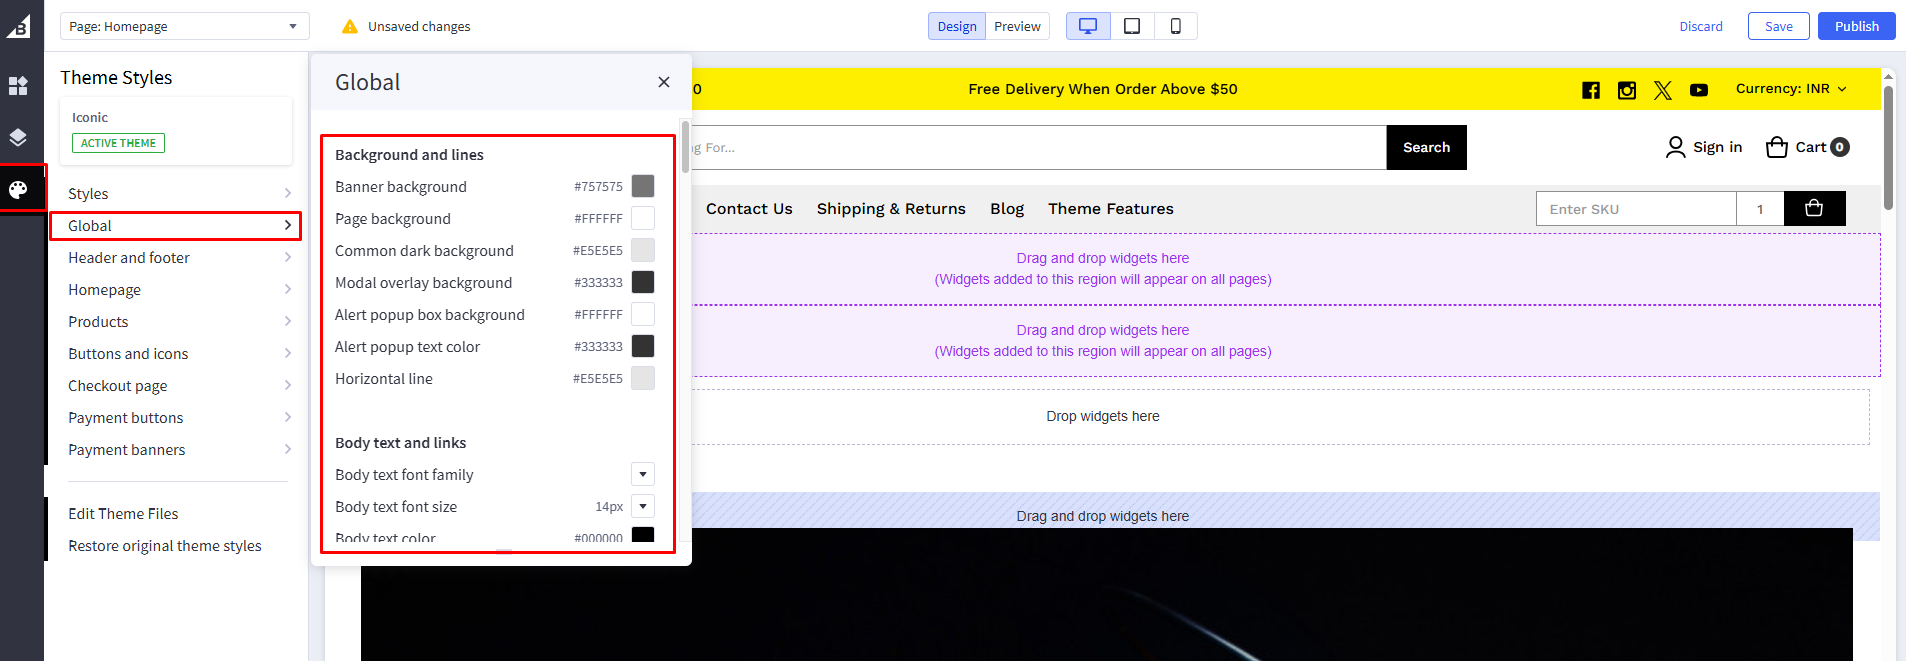This screenshot has width=1906, height=661.
Task: Toggle to Preview mode
Action: [1017, 26]
